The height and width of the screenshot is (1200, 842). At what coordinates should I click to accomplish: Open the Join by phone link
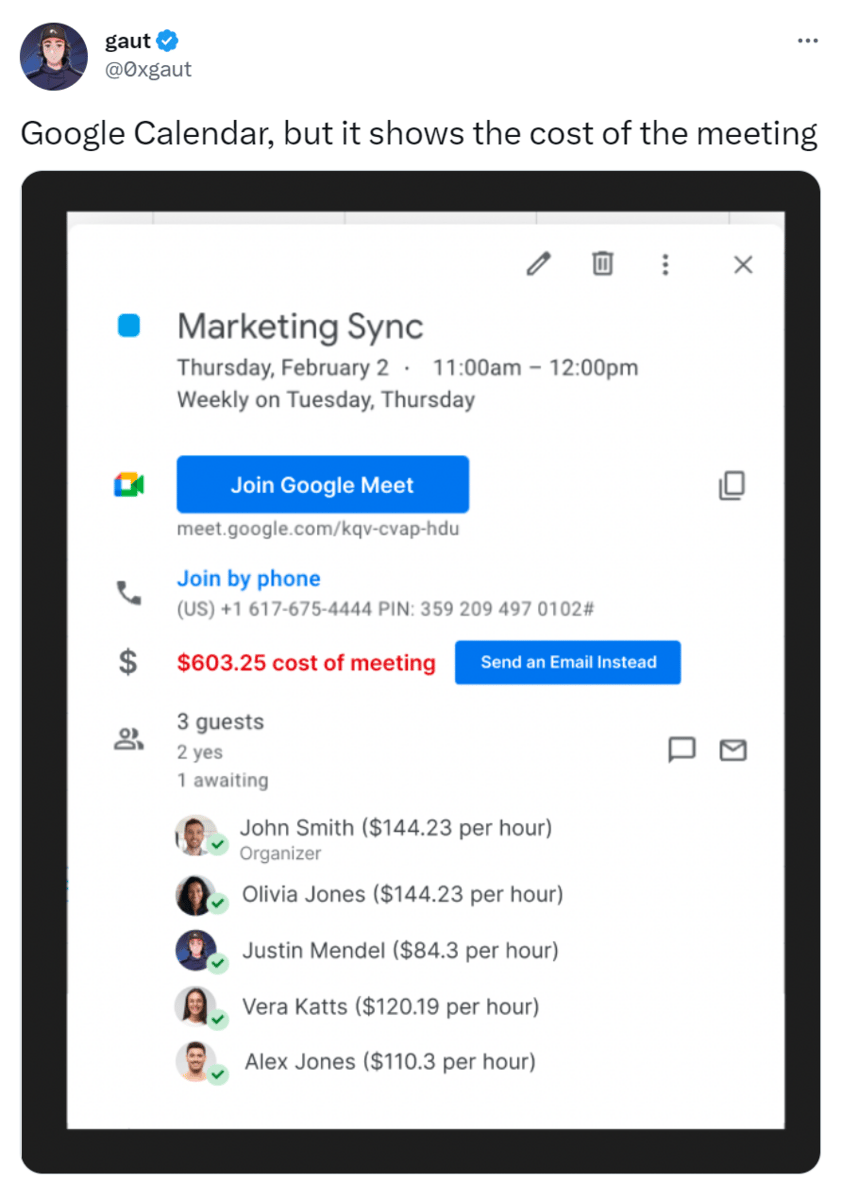(x=249, y=578)
